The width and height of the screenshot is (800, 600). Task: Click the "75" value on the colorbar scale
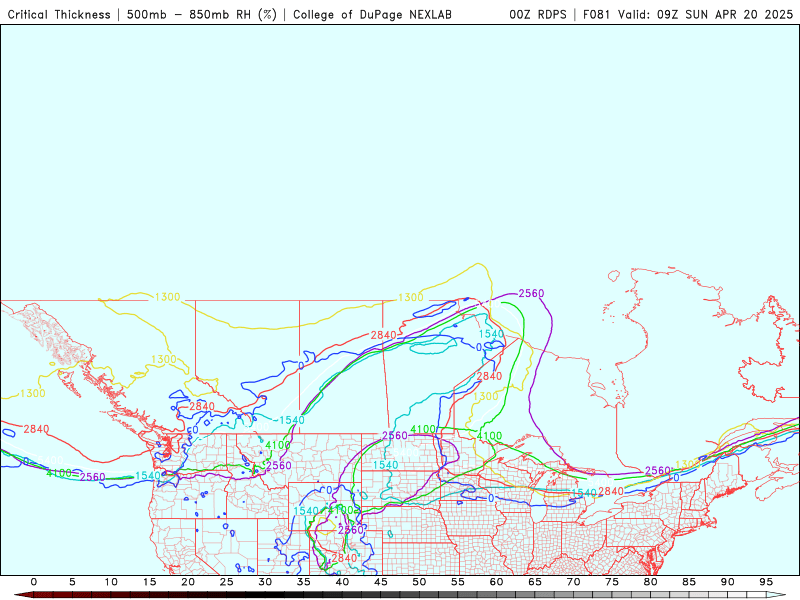(x=612, y=582)
